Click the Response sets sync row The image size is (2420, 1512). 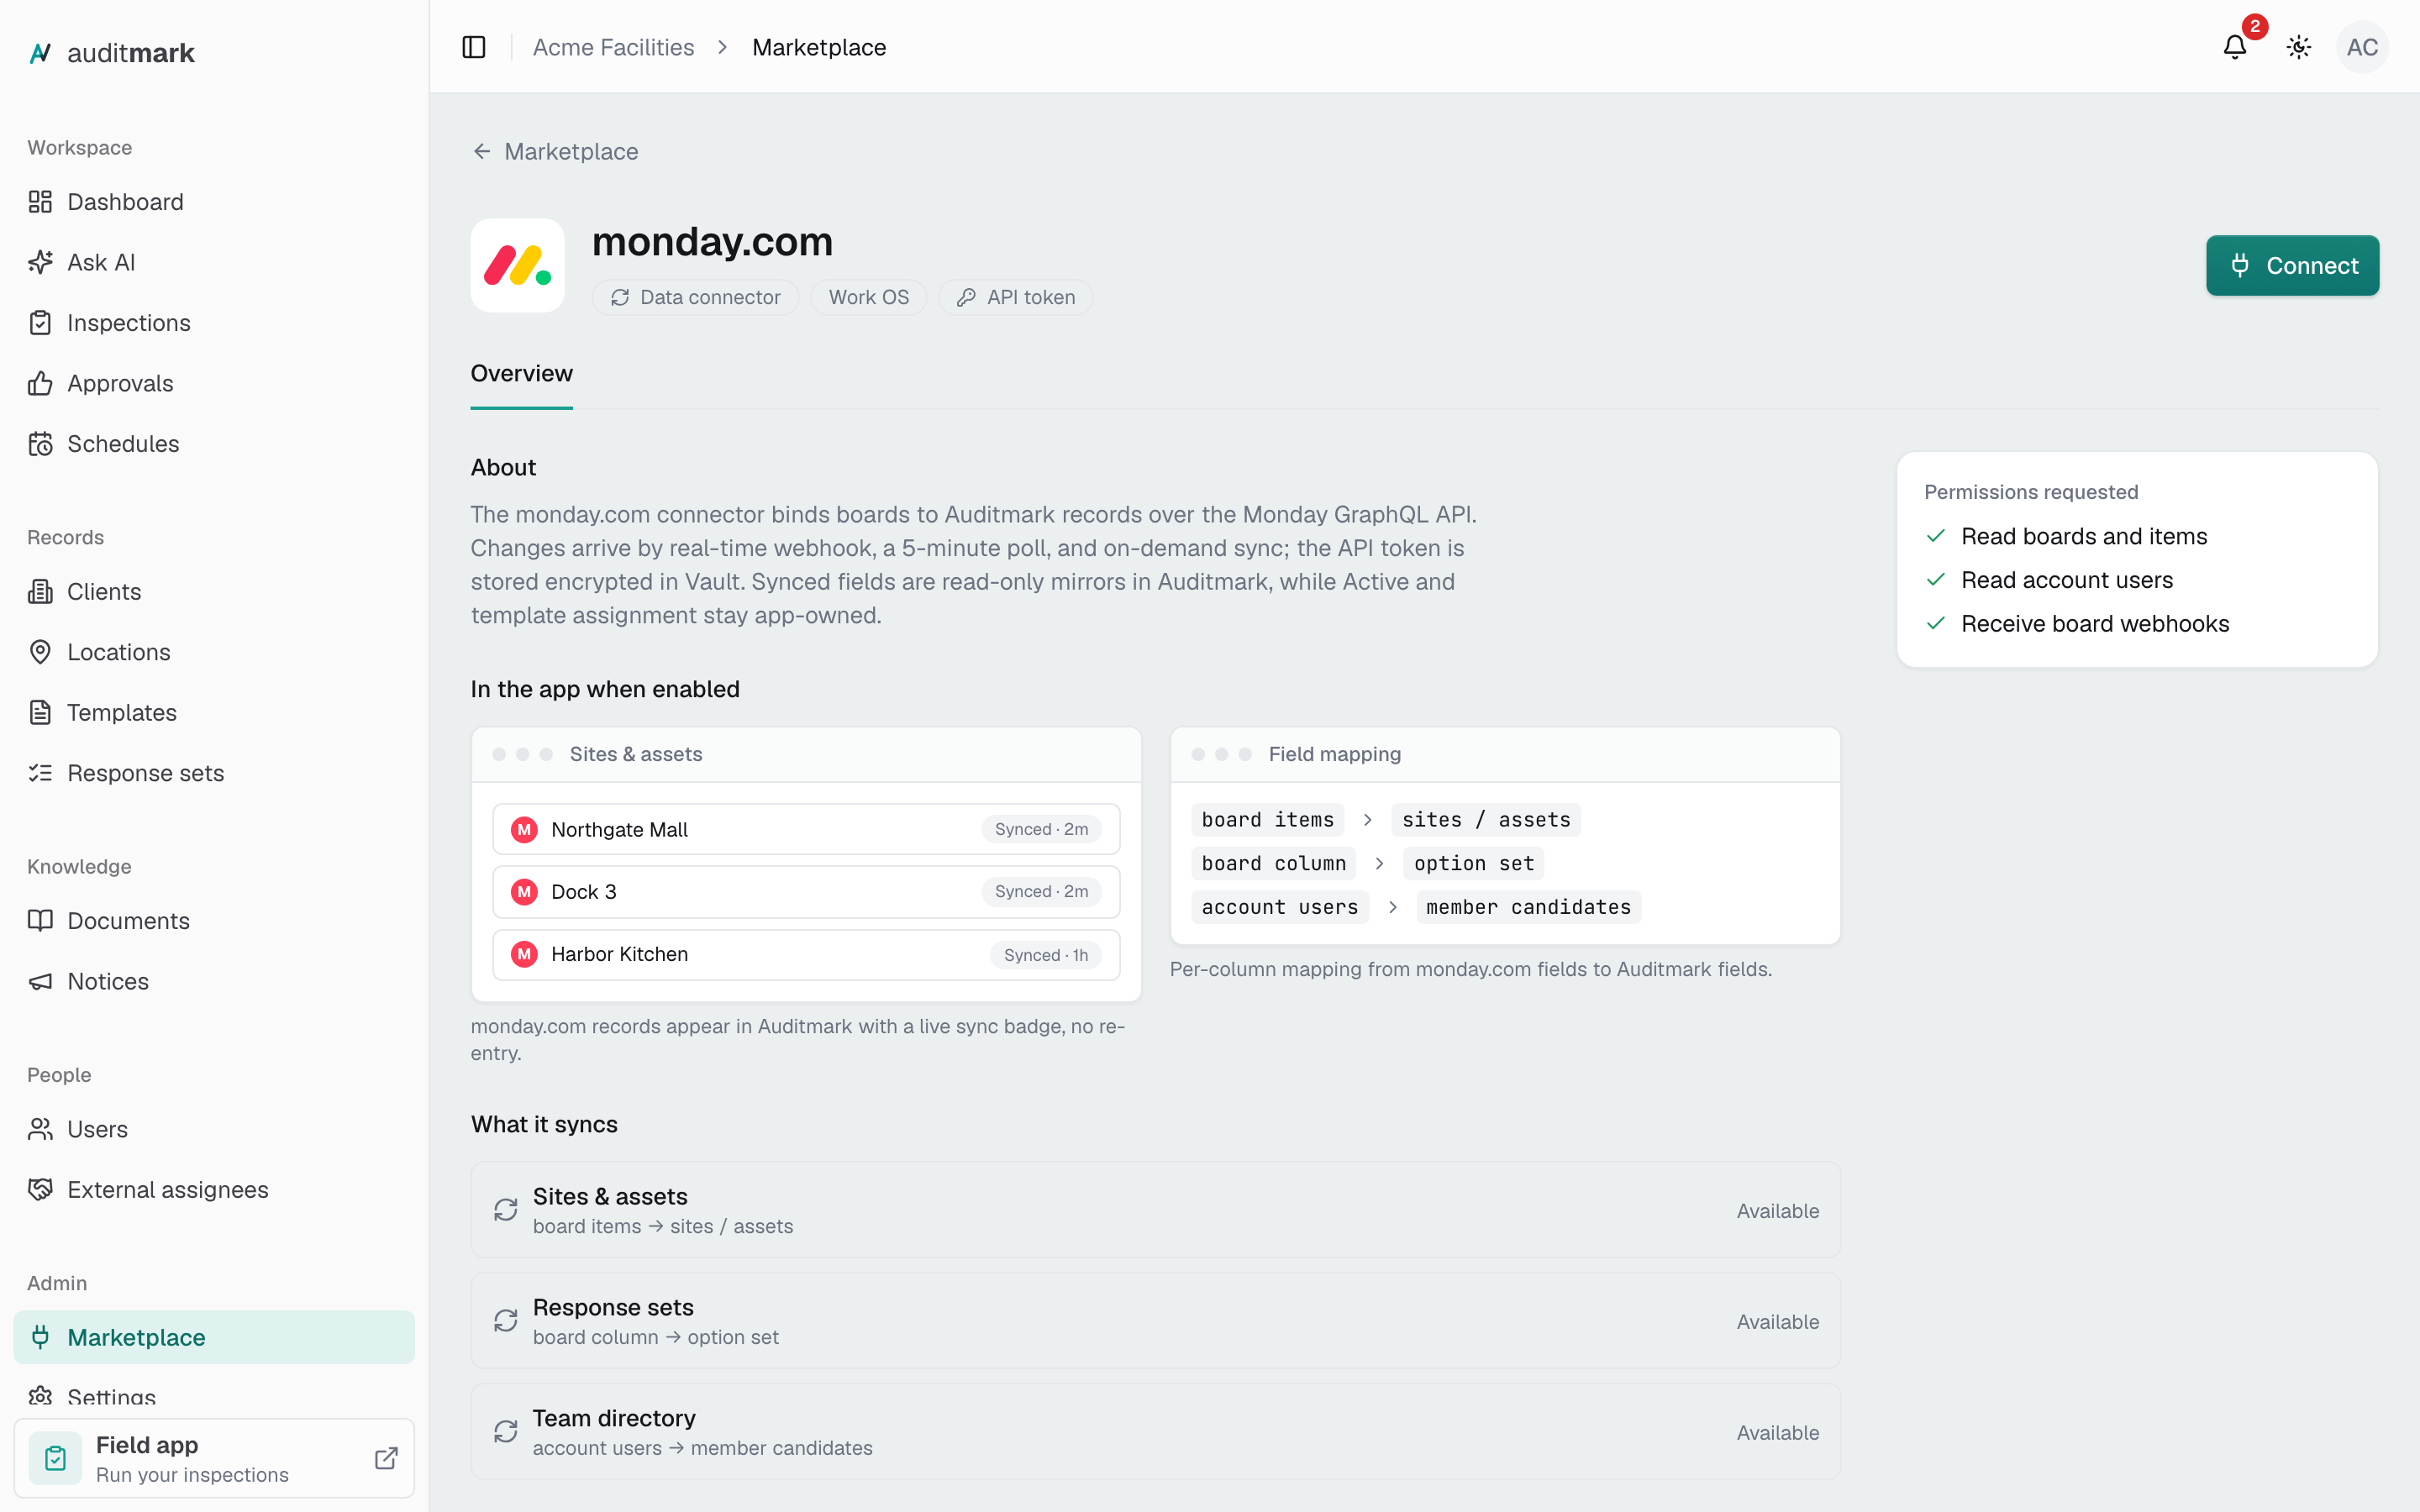(x=1155, y=1321)
